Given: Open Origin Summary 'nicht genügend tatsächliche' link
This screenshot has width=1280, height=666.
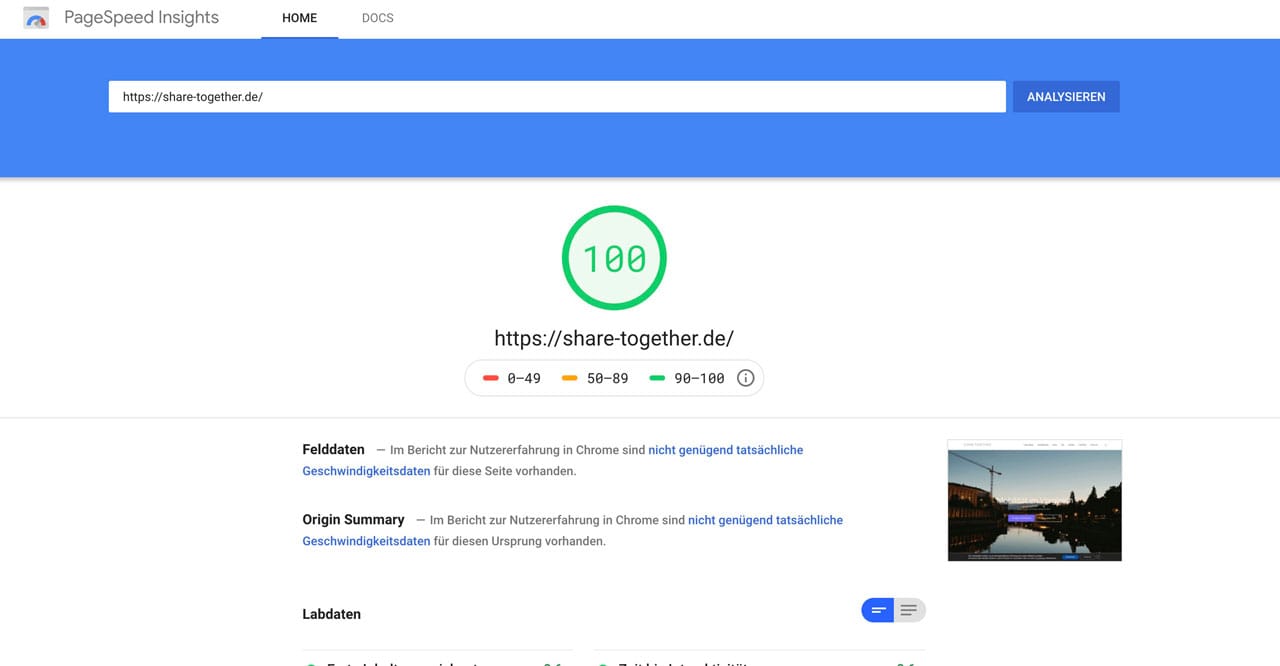Looking at the screenshot, I should pos(766,520).
